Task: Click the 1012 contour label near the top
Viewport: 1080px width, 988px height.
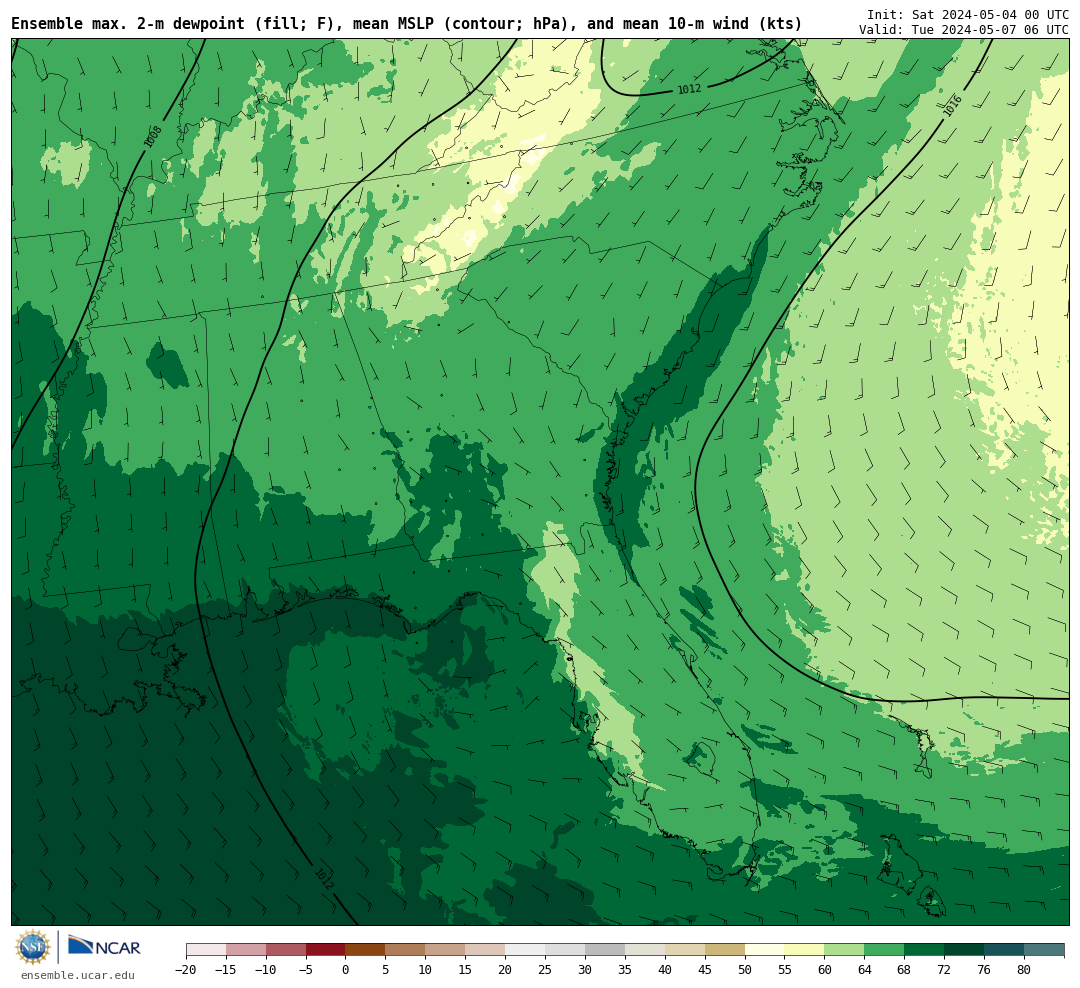Action: (x=689, y=89)
